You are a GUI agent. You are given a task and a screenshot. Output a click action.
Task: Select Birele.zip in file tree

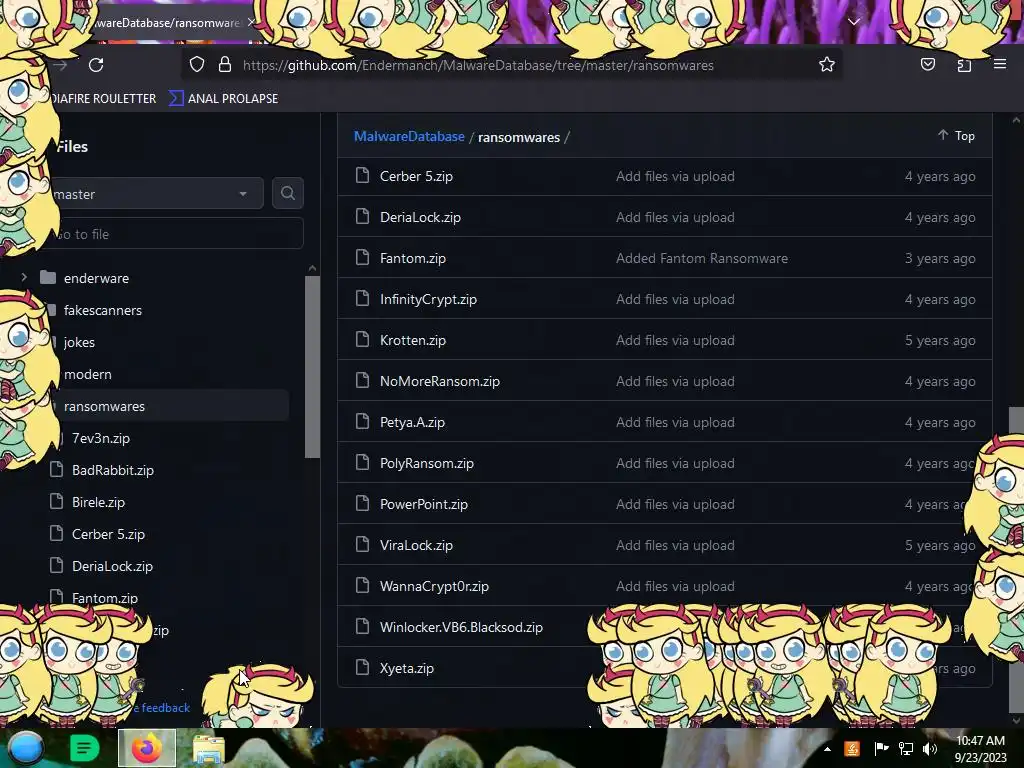click(98, 502)
